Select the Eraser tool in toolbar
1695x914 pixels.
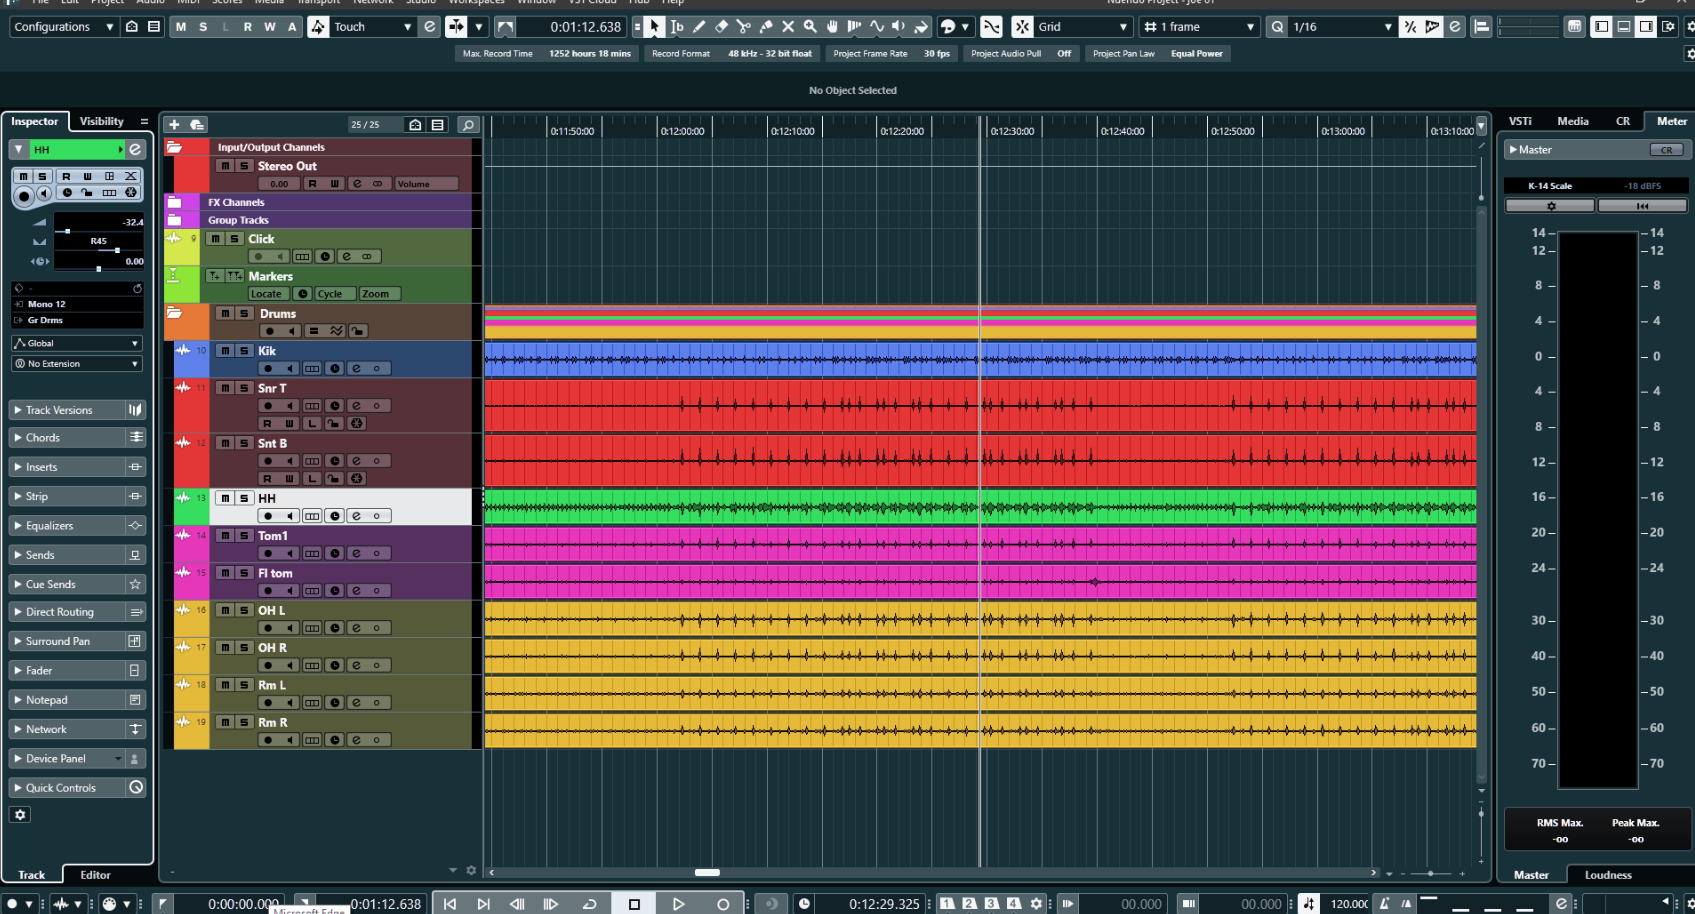[x=721, y=27]
